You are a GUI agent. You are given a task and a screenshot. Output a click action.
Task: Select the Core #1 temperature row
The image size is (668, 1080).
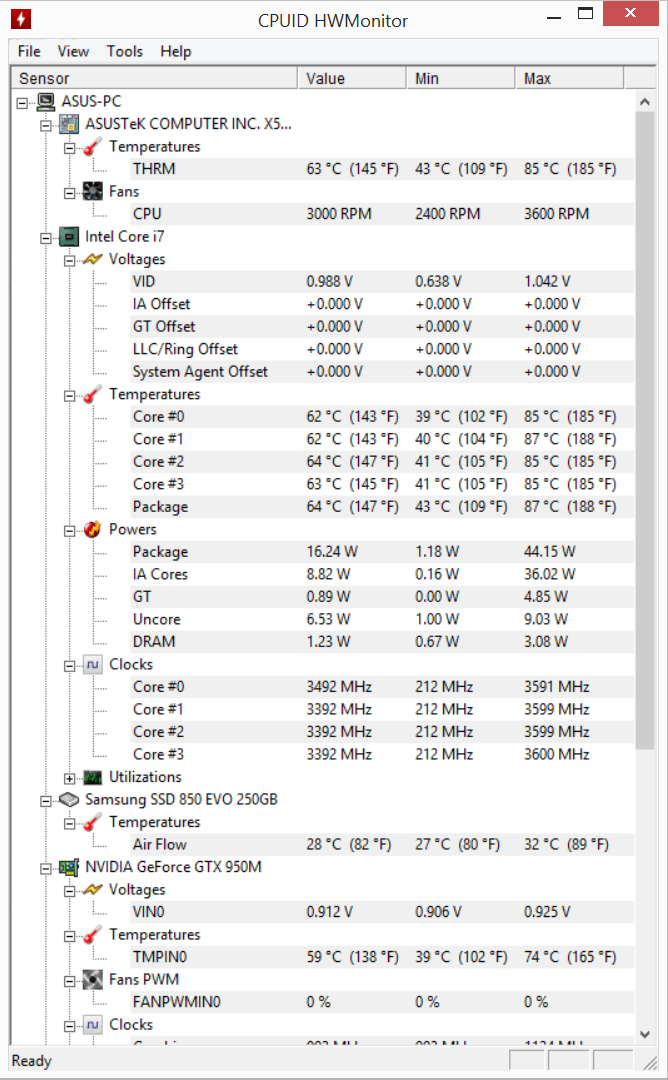point(381,439)
